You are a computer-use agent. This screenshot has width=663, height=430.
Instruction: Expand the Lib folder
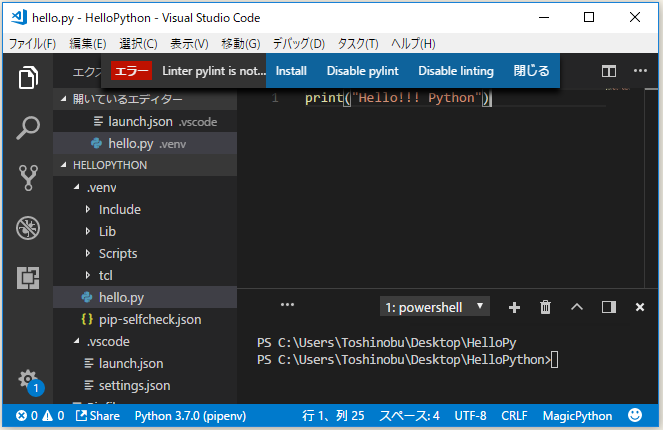(x=88, y=231)
